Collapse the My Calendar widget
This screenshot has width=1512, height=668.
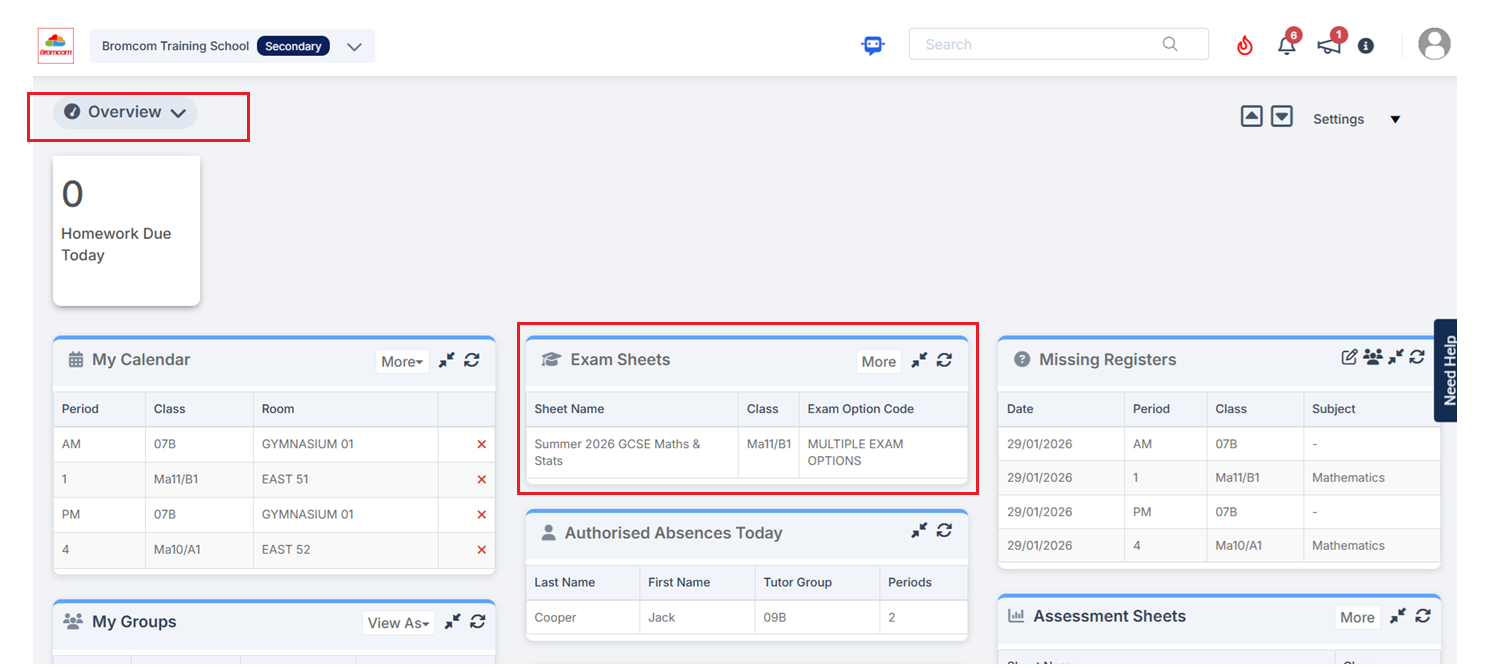[447, 360]
